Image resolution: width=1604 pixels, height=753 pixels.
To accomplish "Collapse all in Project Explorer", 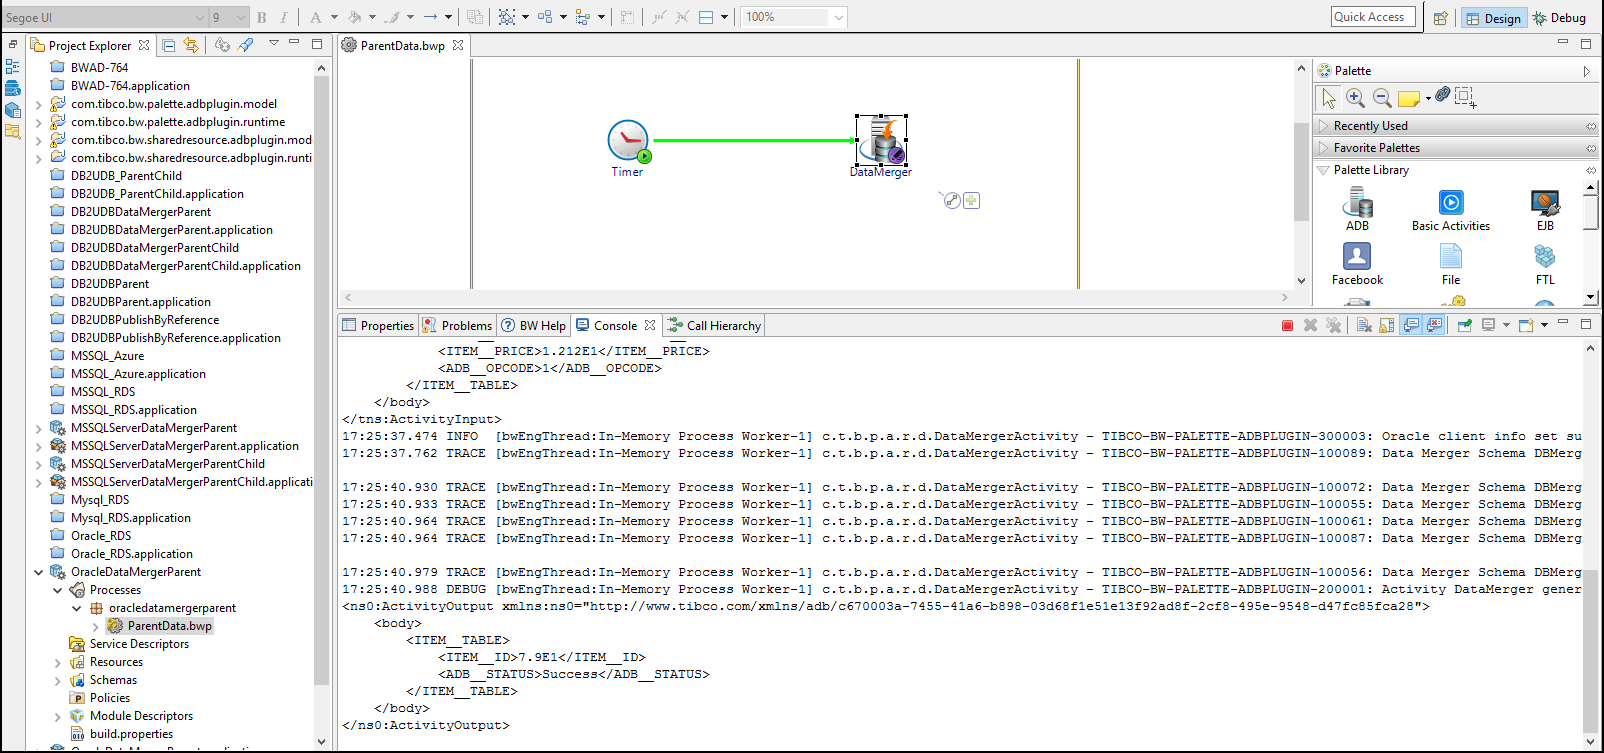I will click(x=169, y=45).
